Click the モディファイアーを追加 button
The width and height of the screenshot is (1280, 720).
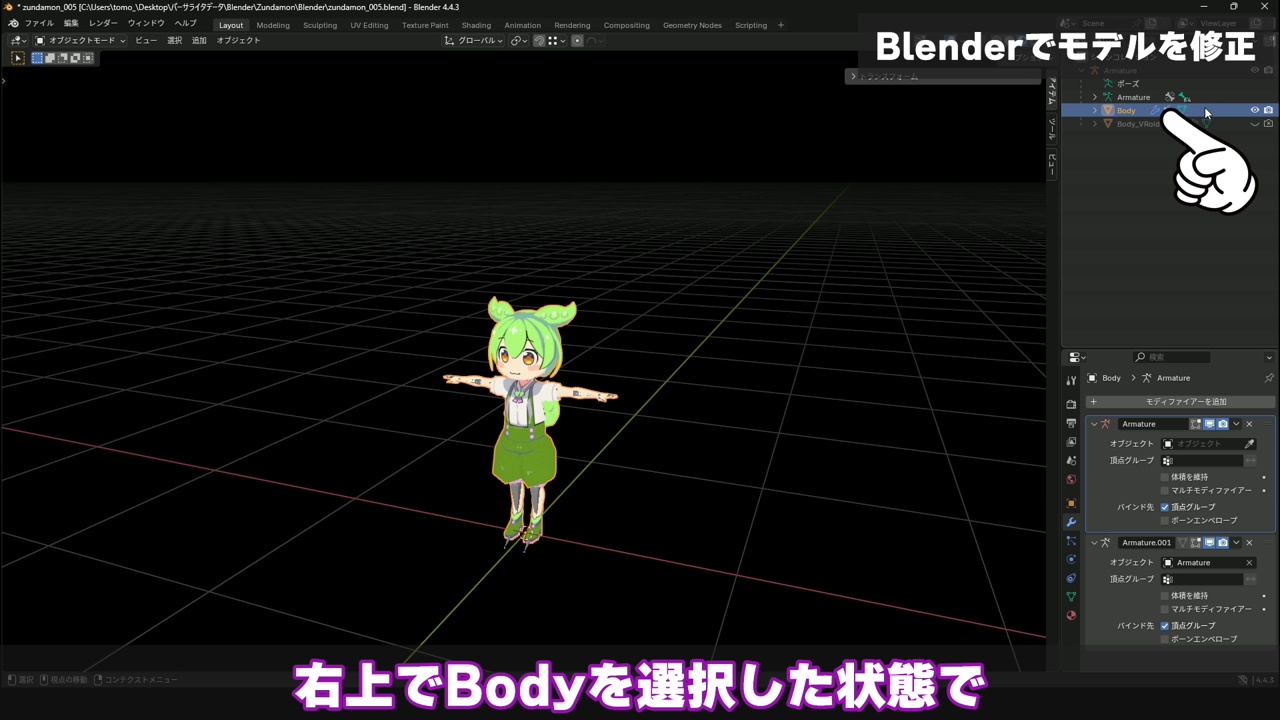[x=1180, y=402]
